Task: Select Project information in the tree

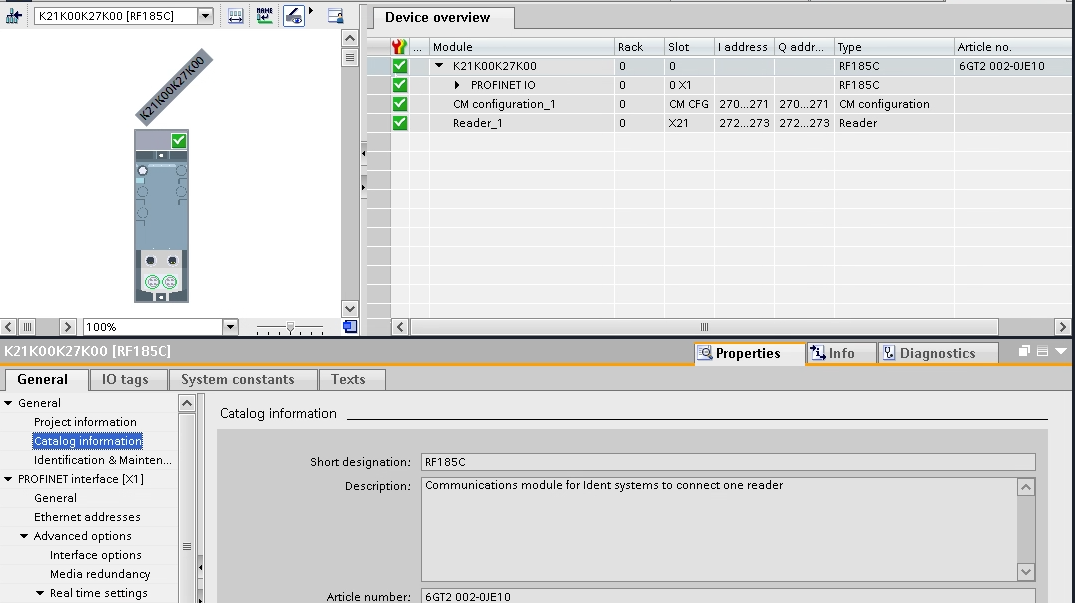Action: tap(85, 422)
